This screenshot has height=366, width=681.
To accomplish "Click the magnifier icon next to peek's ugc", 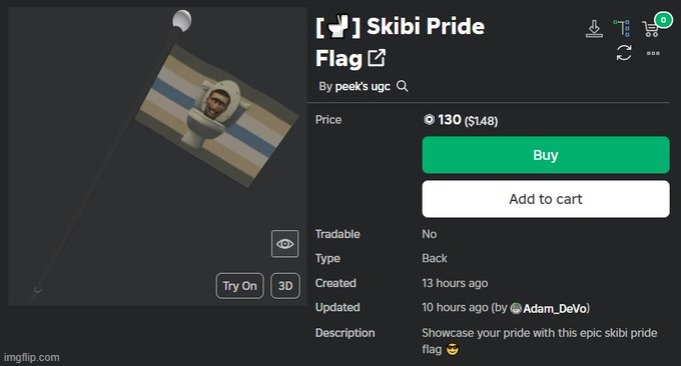I will point(402,86).
